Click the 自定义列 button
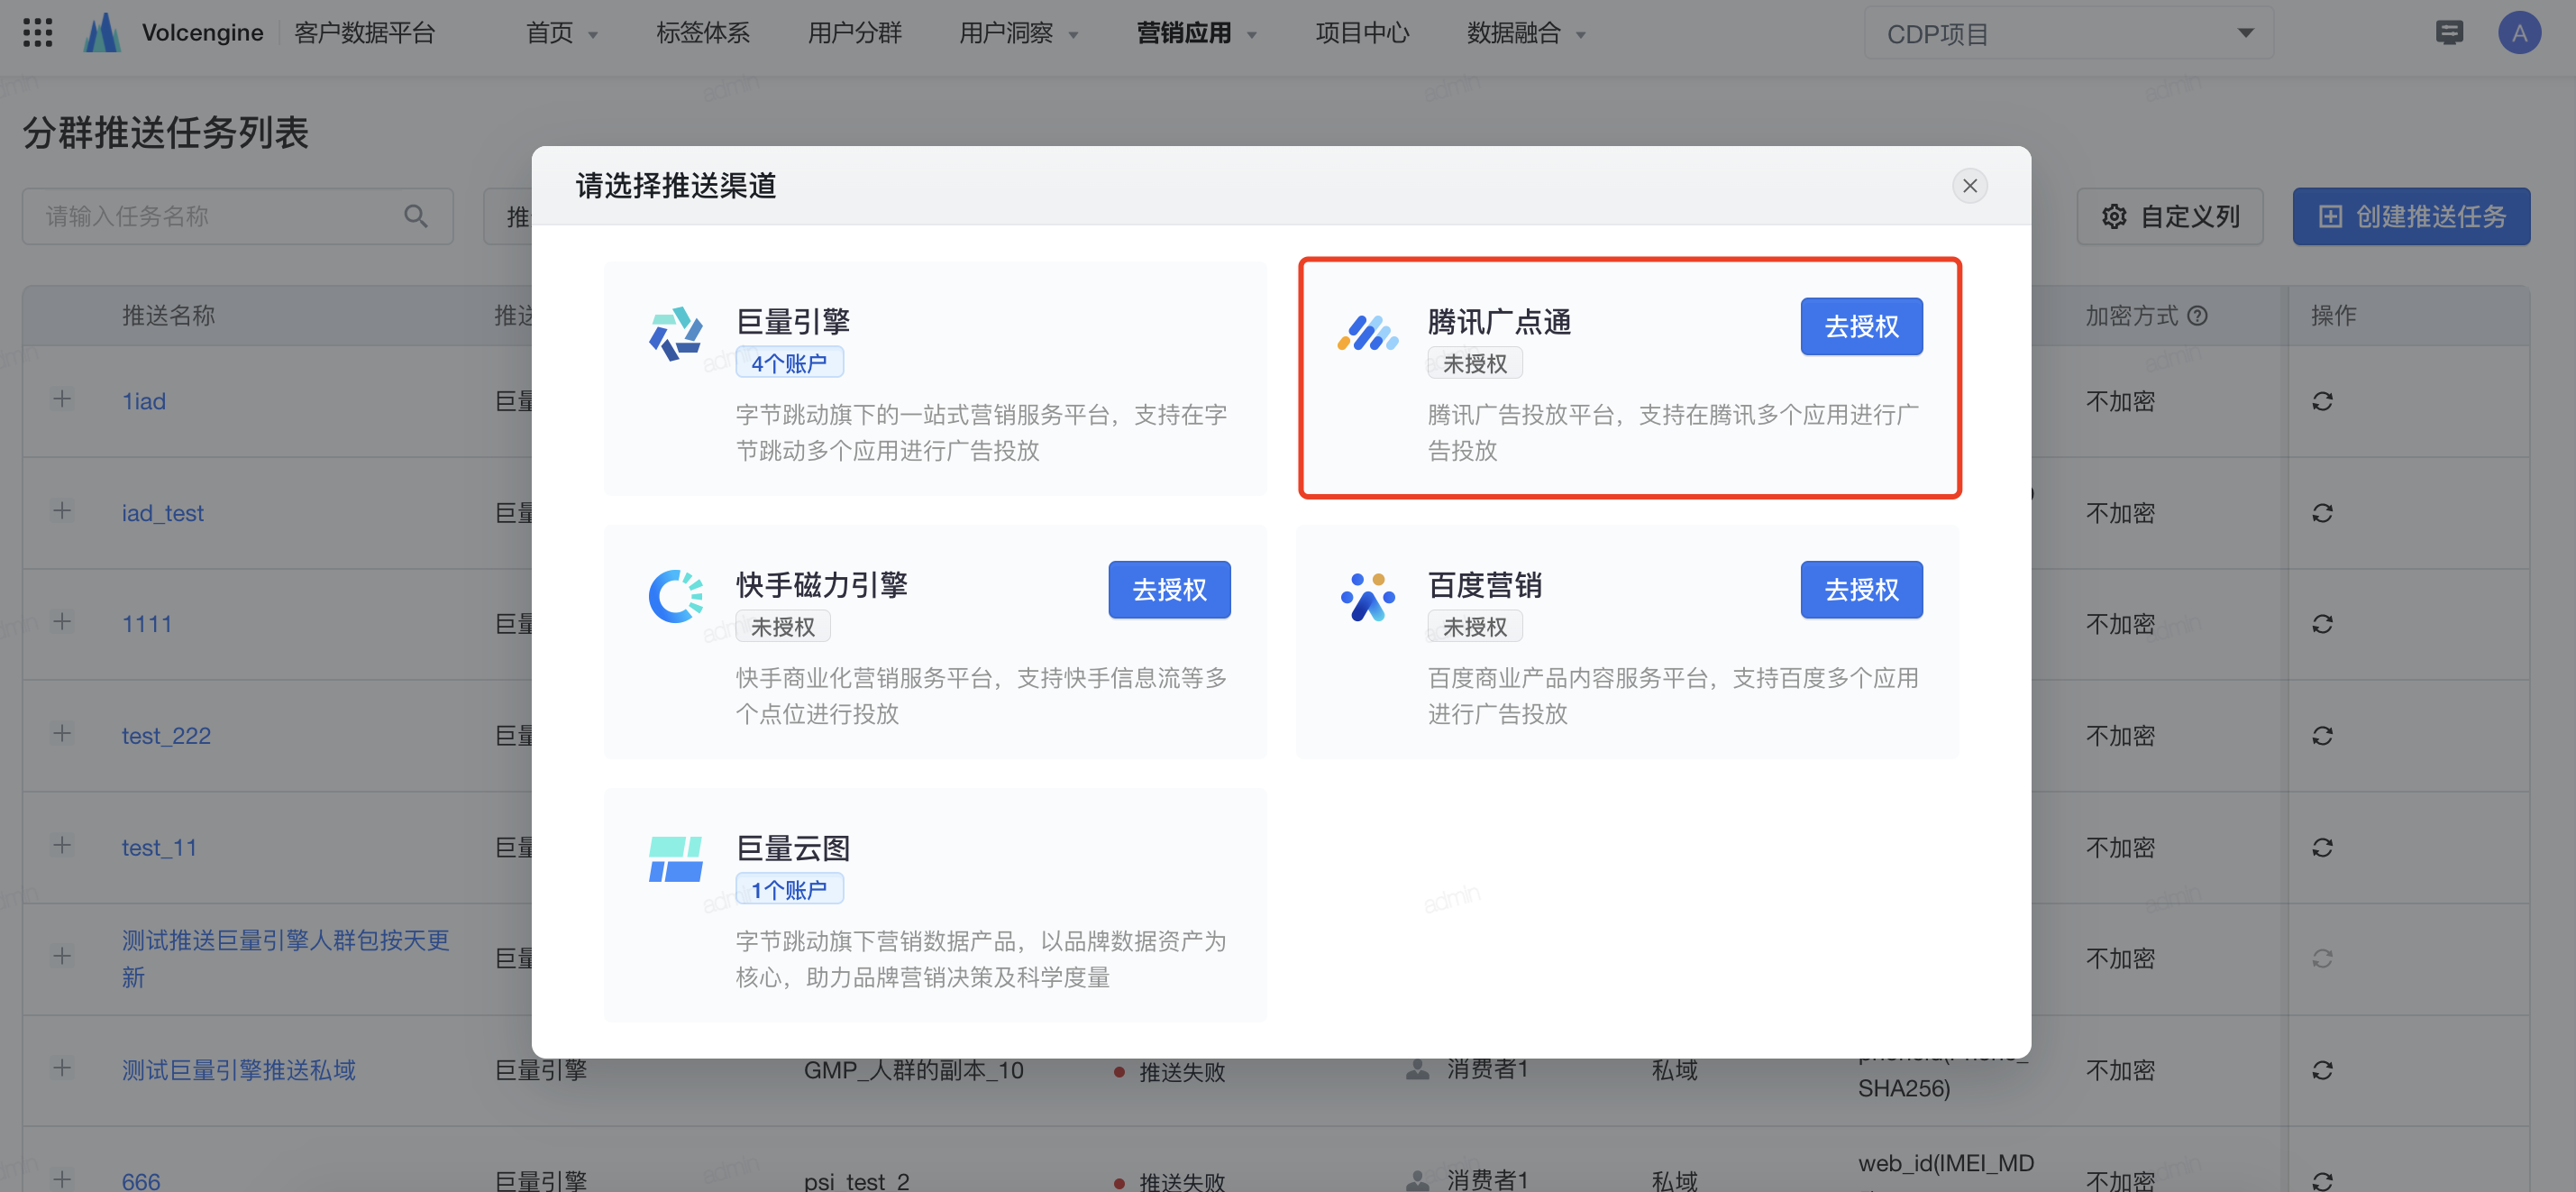The image size is (2576, 1192). pos(2169,217)
